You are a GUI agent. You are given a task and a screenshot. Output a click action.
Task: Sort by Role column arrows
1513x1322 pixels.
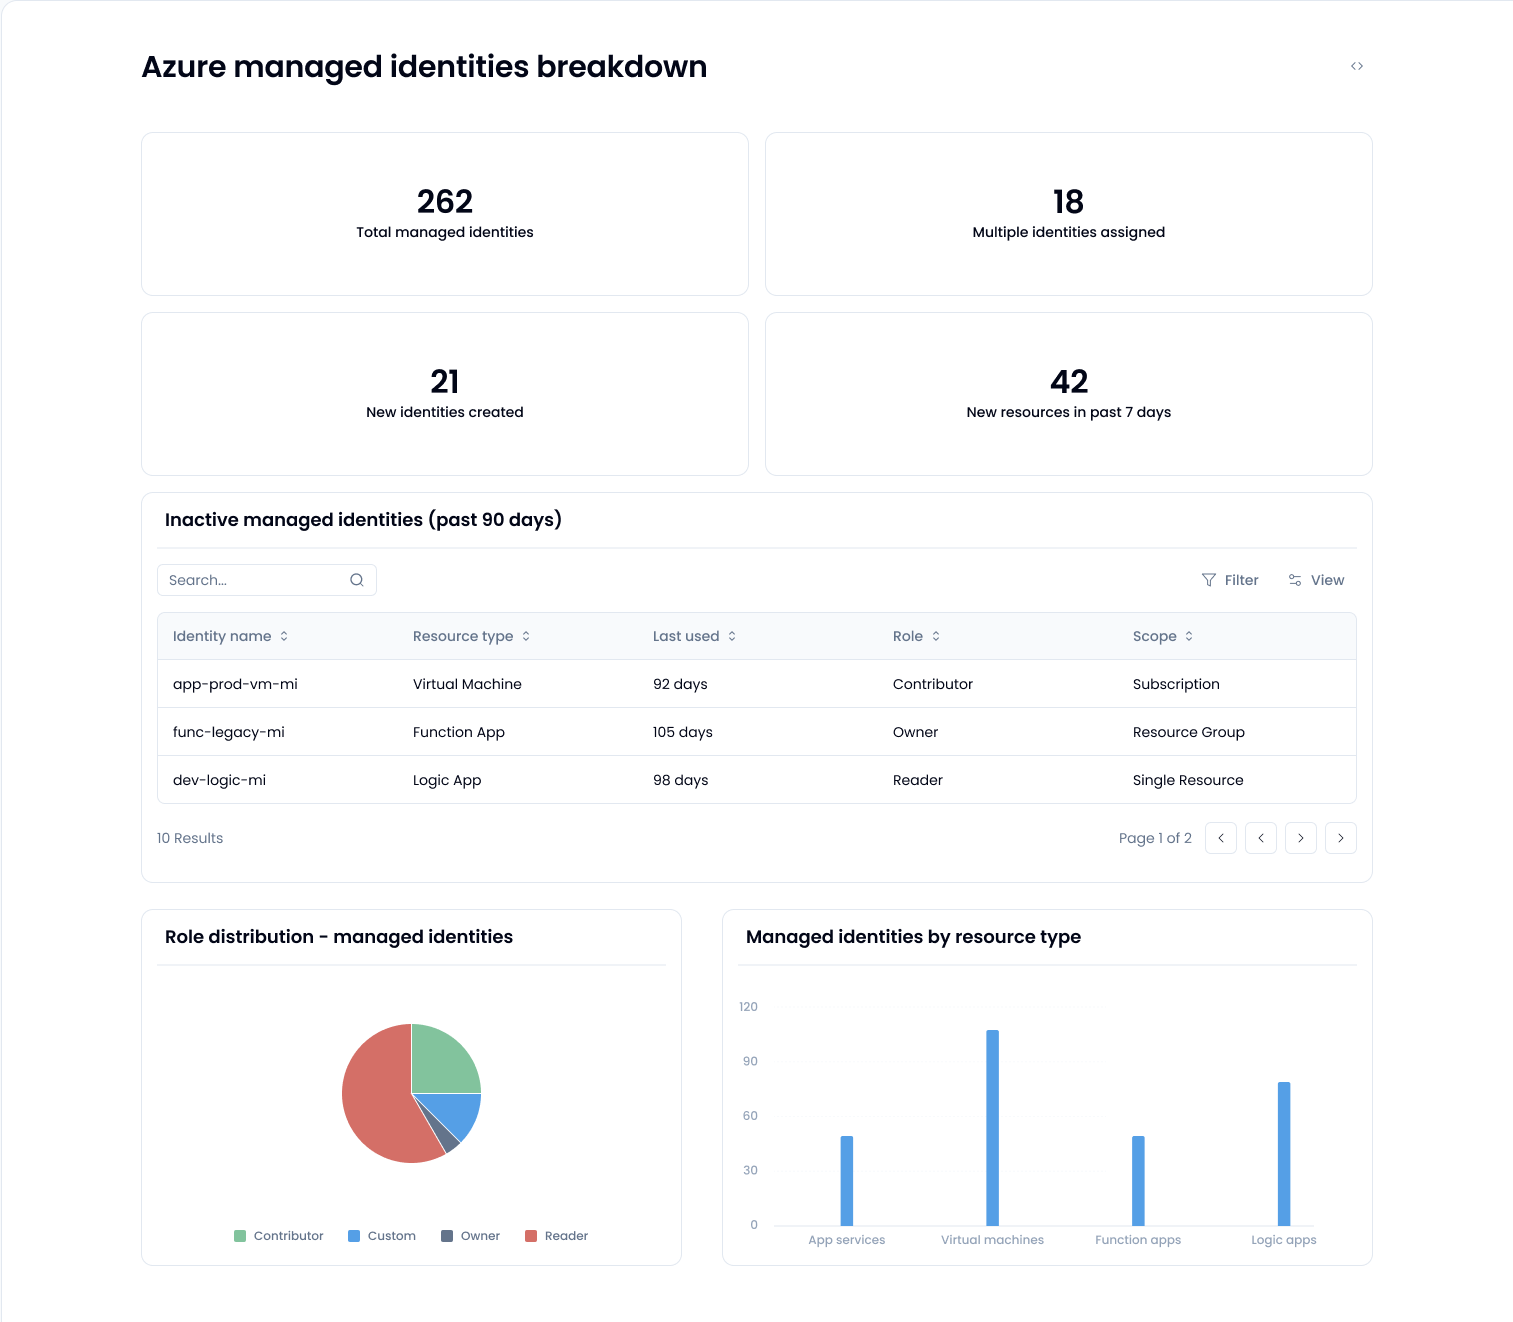(936, 636)
